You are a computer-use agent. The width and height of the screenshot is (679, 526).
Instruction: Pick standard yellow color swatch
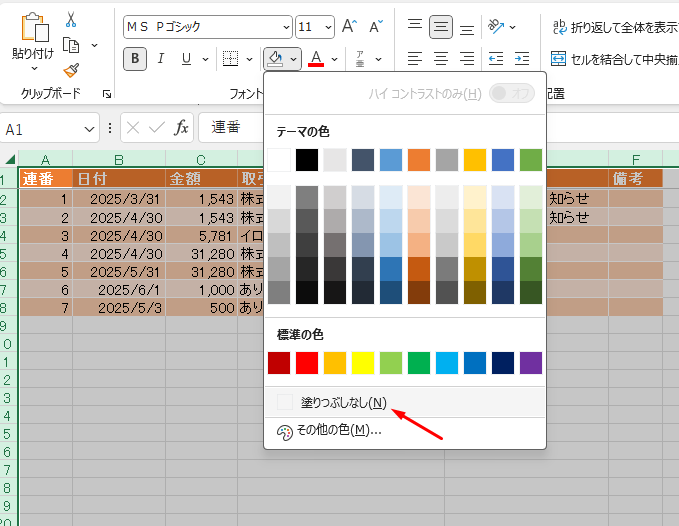click(x=363, y=363)
